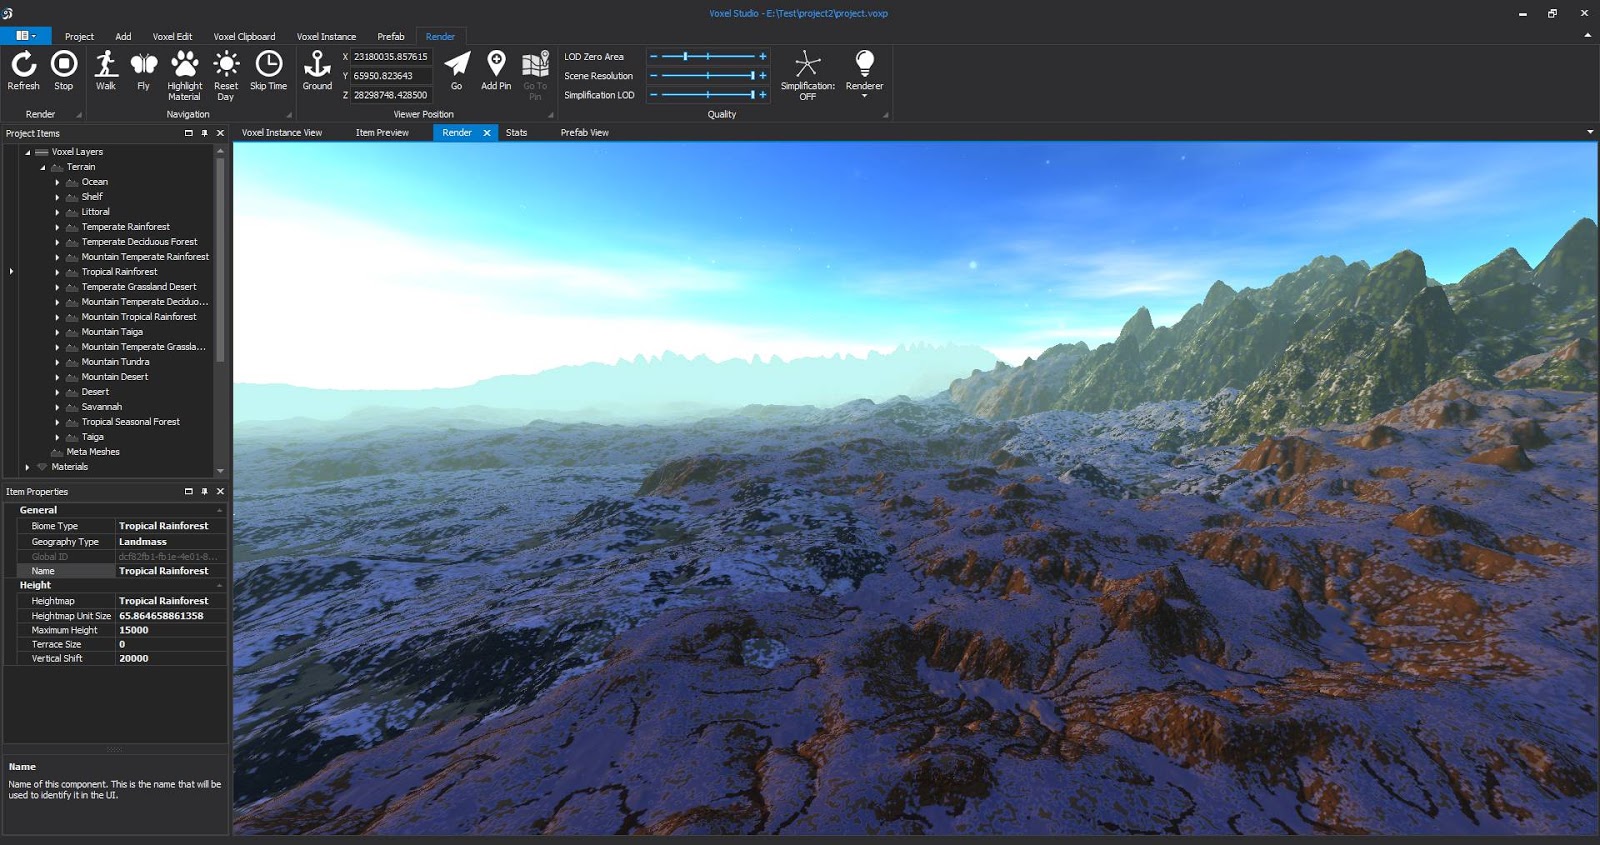Viewport: 1600px width, 845px height.
Task: Edit the Vertical Shift value 20000
Action: pyautogui.click(x=170, y=658)
